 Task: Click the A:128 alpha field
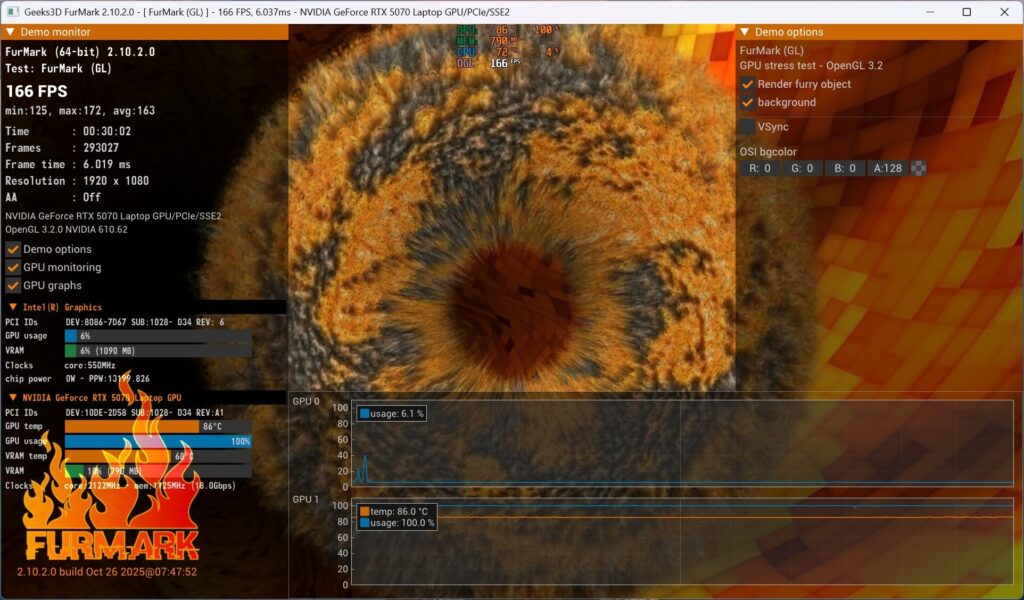pos(888,168)
